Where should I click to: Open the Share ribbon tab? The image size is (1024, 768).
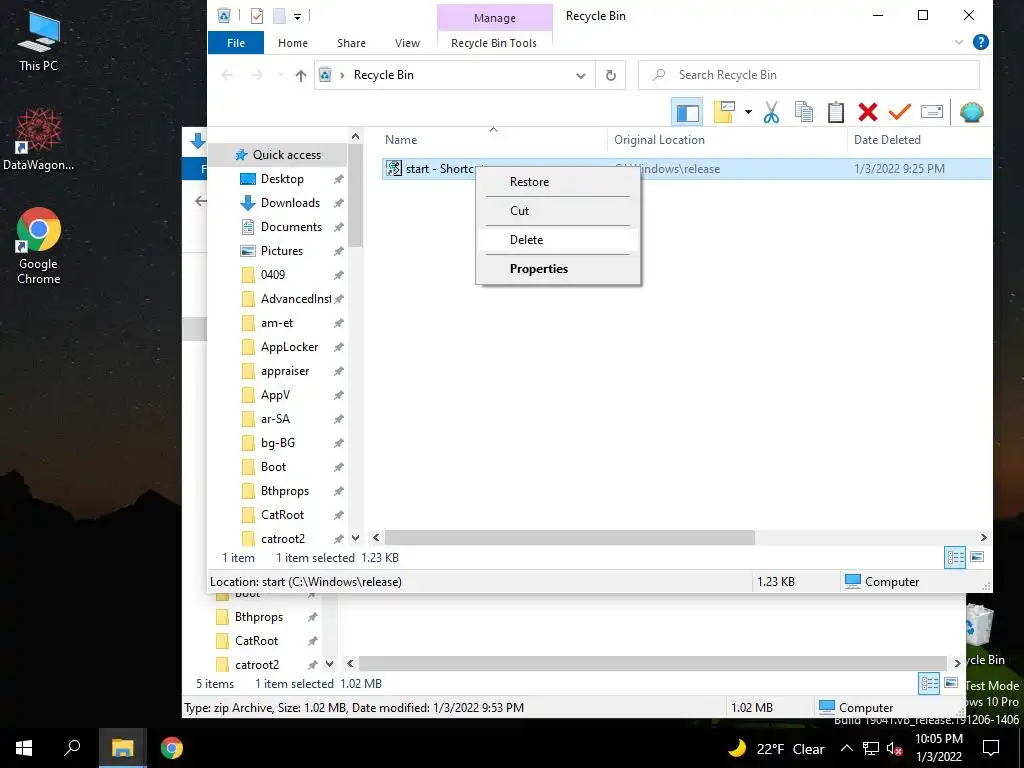[x=351, y=43]
